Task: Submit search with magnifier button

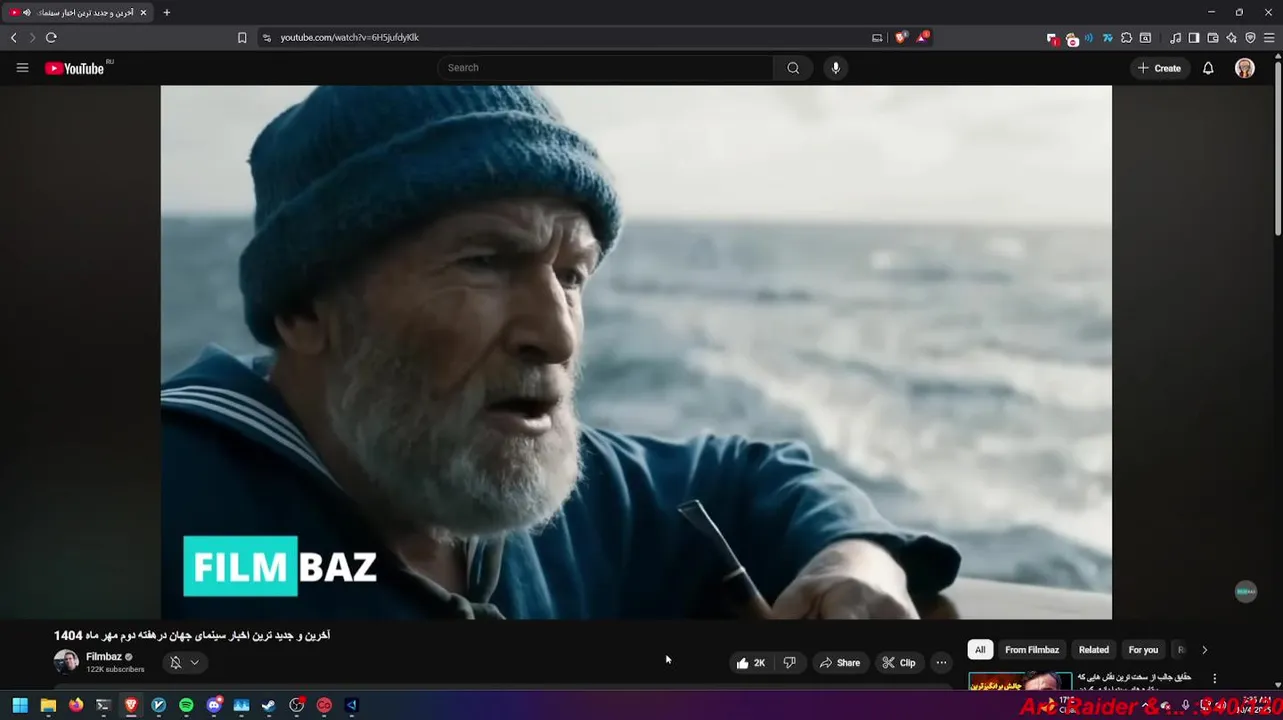Action: [x=793, y=68]
